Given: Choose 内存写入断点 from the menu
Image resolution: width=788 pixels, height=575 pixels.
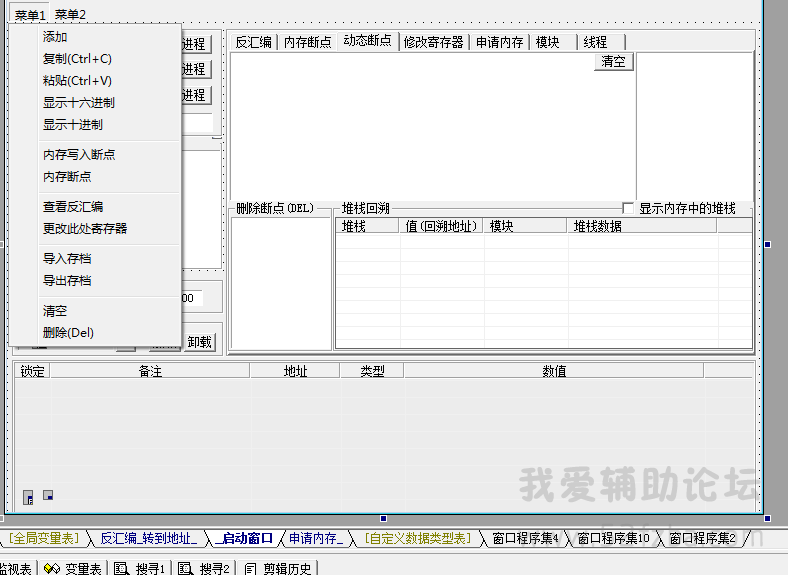Looking at the screenshot, I should coord(78,155).
